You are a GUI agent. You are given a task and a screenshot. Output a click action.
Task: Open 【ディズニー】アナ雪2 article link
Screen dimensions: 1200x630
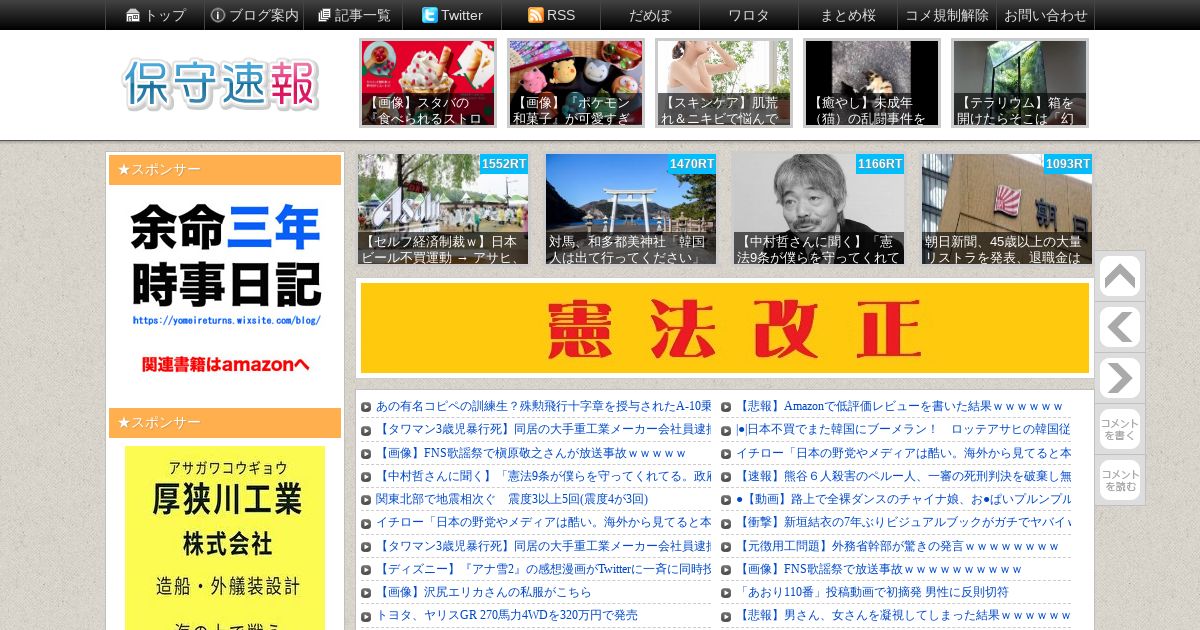point(543,569)
